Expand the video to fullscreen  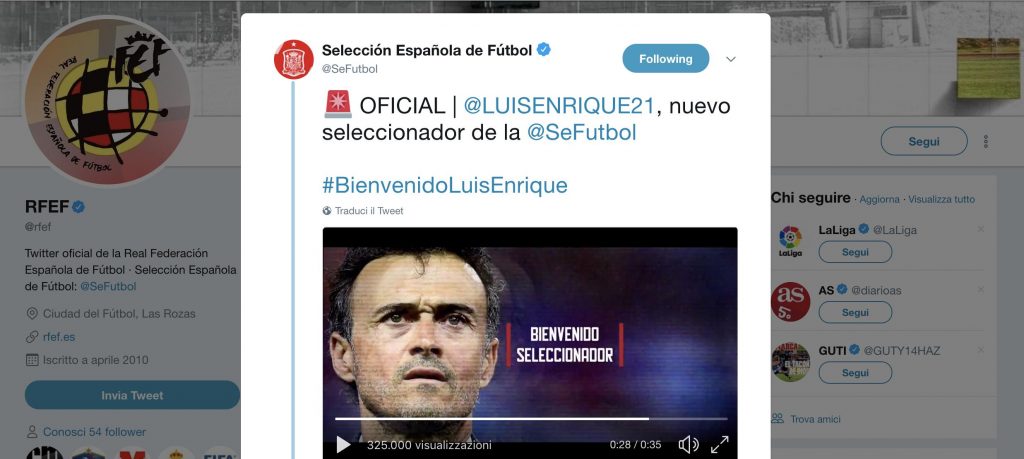[x=720, y=445]
